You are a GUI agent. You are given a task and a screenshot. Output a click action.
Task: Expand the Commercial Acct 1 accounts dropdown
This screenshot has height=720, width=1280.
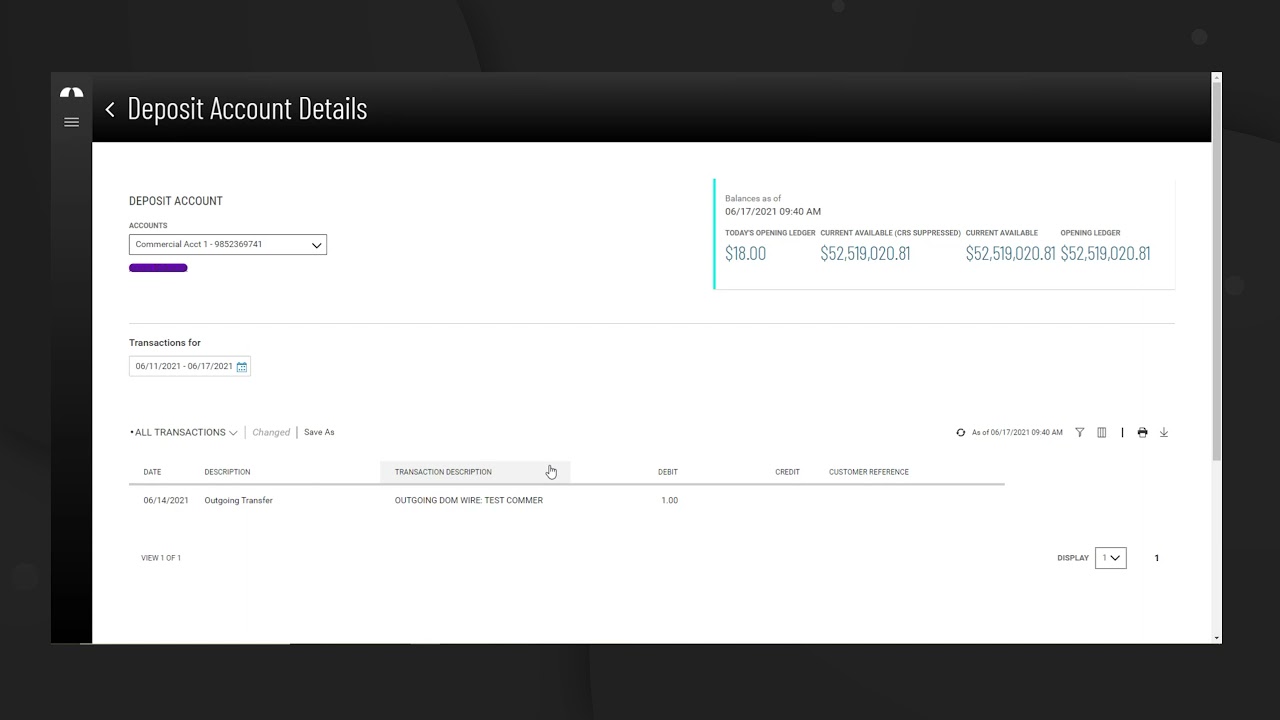(x=228, y=245)
